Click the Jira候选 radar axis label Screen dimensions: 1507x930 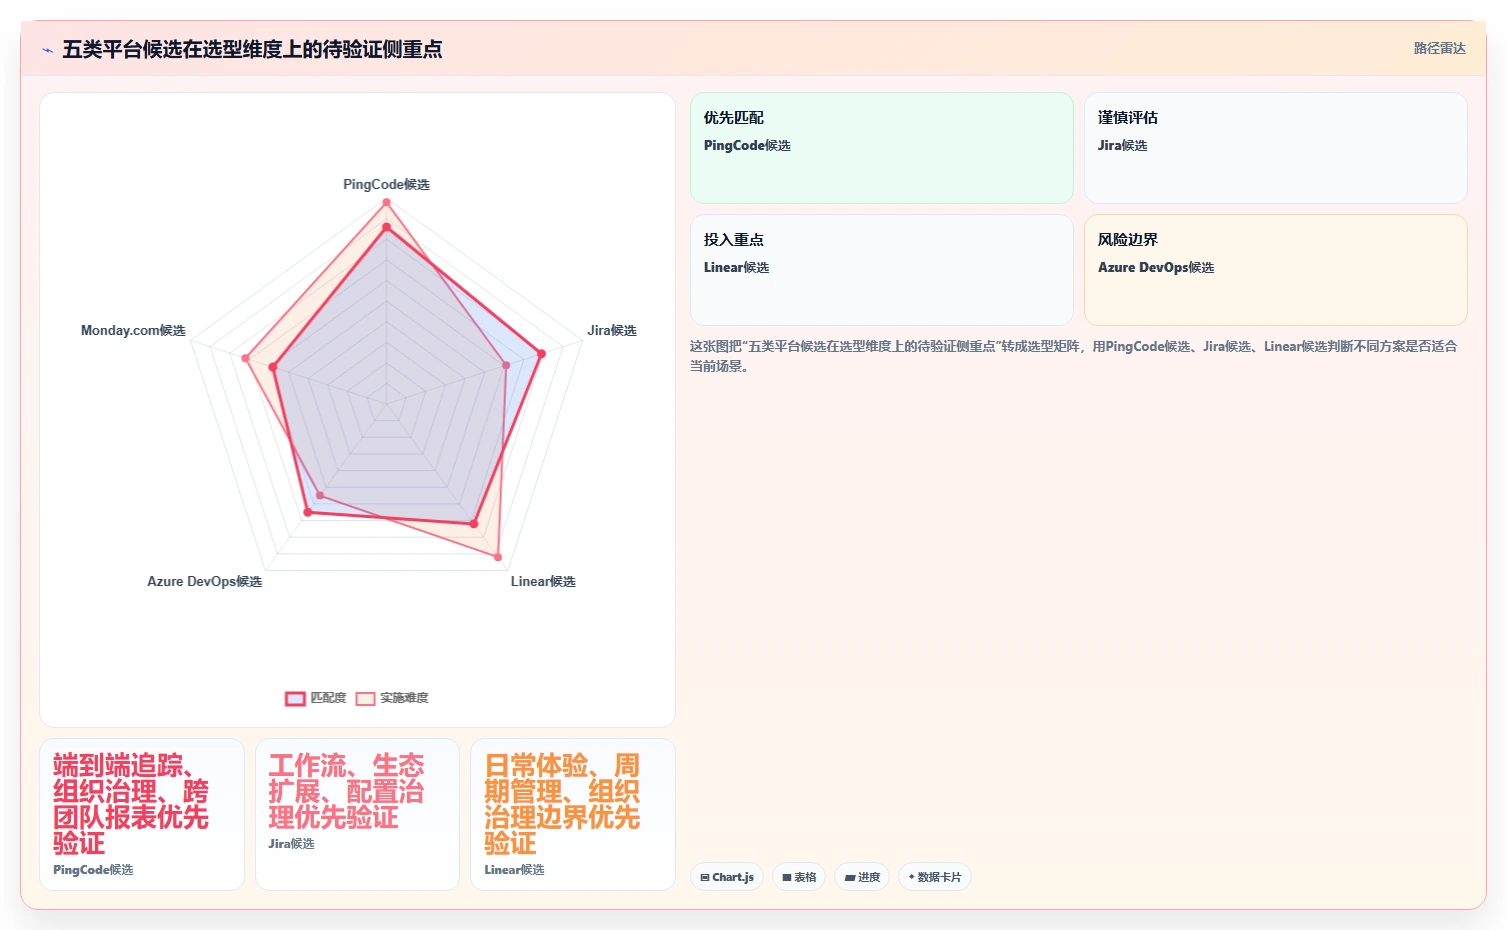point(612,330)
